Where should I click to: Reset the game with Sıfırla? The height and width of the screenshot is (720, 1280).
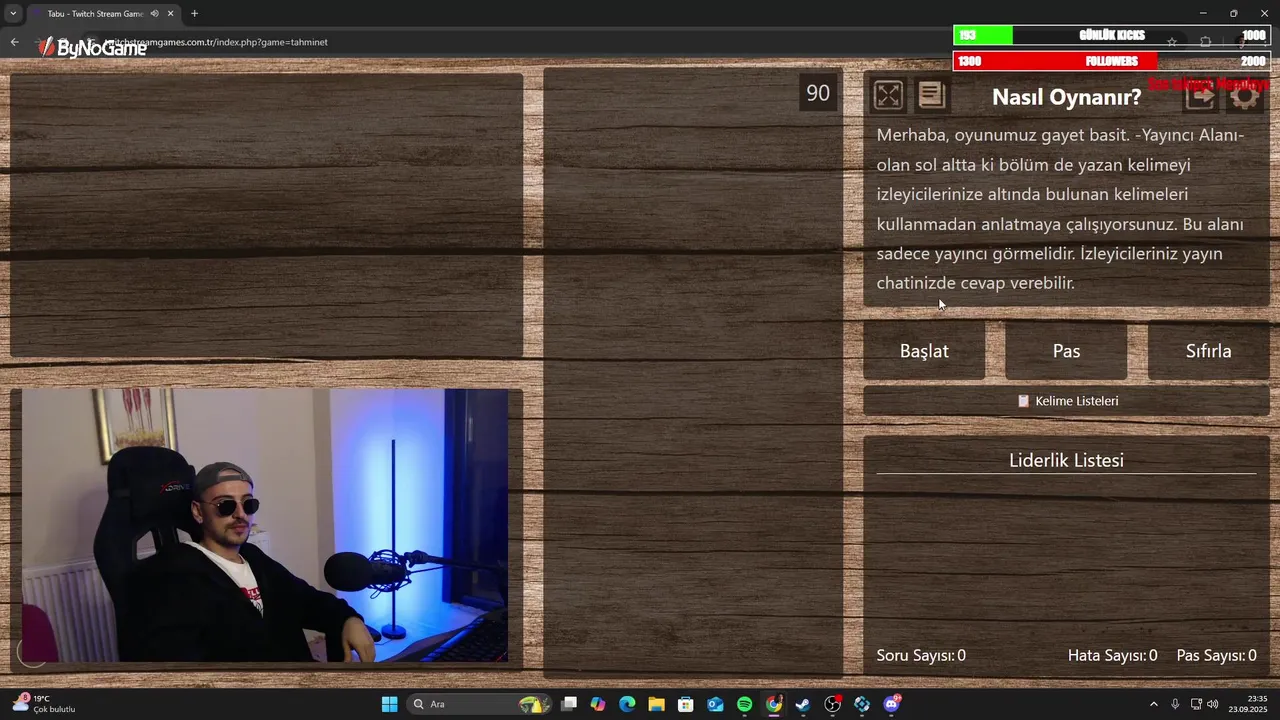pos(1208,351)
